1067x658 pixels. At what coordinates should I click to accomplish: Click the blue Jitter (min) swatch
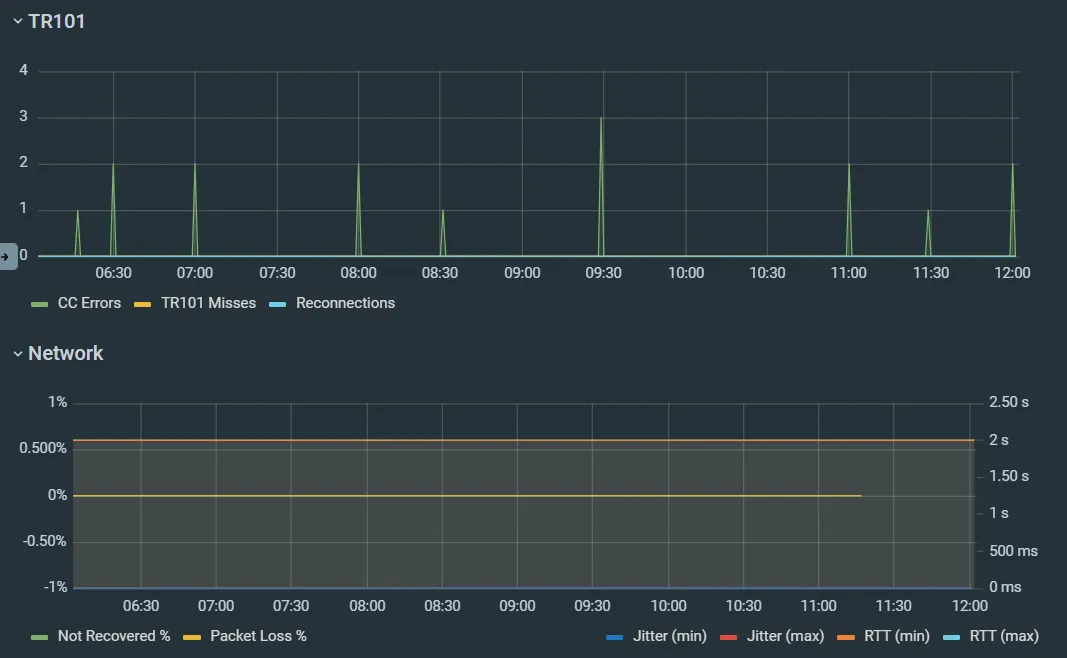click(614, 637)
